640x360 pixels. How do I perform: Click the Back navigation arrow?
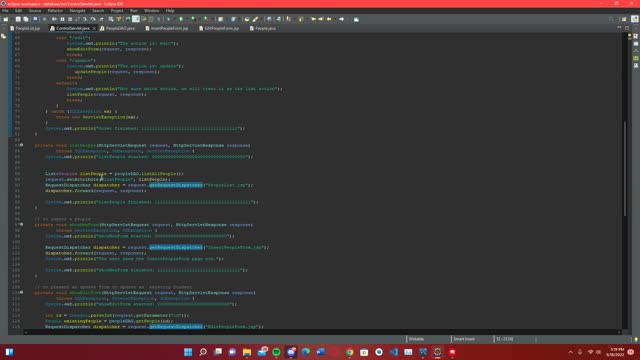[x=329, y=19]
